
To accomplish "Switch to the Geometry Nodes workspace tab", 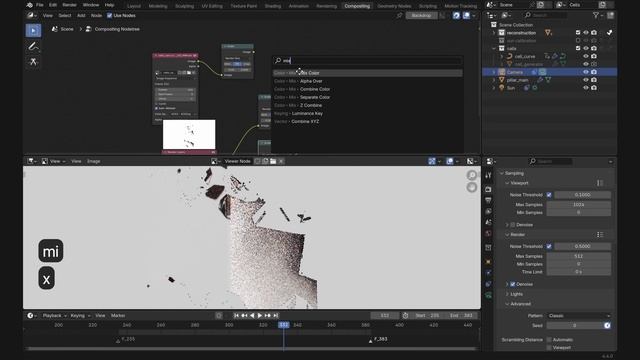I will pyautogui.click(x=394, y=6).
